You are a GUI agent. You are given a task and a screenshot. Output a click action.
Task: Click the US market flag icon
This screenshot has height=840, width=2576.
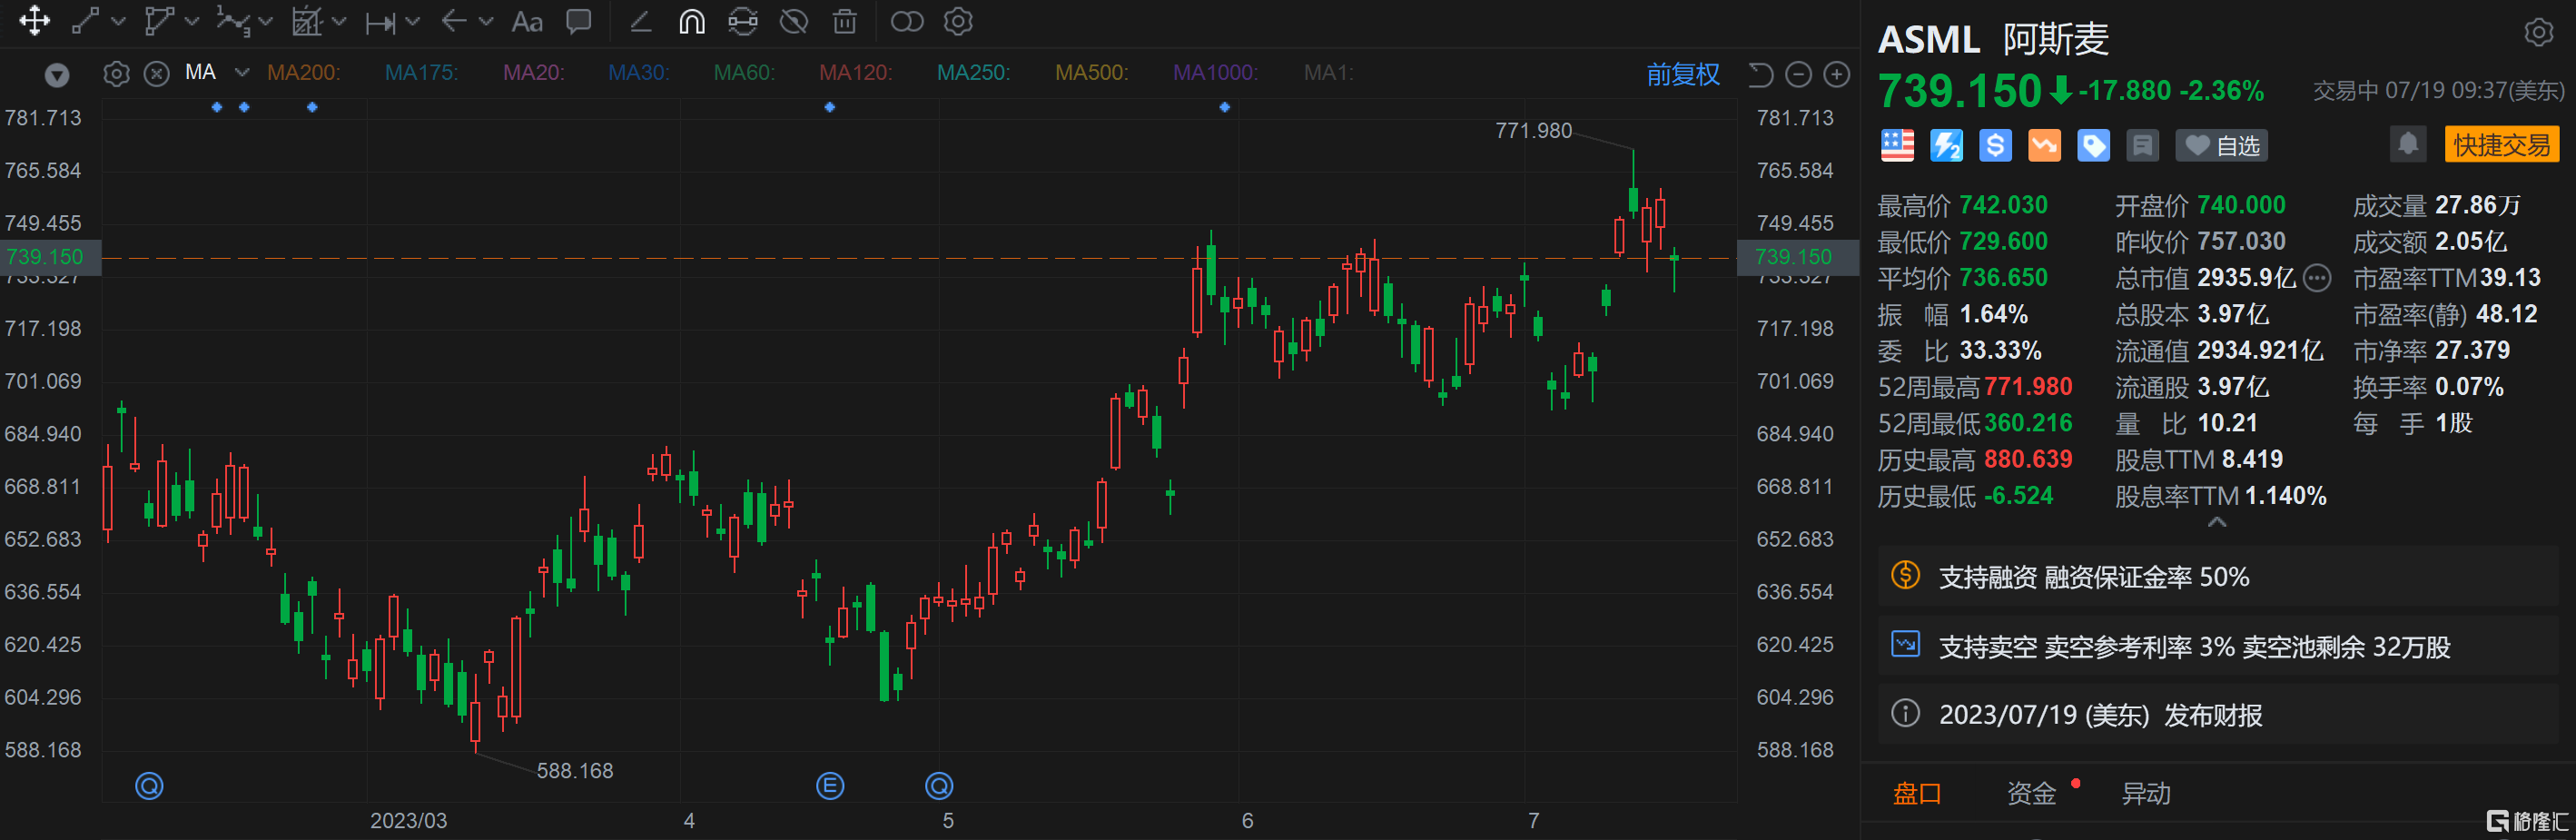pos(1897,145)
